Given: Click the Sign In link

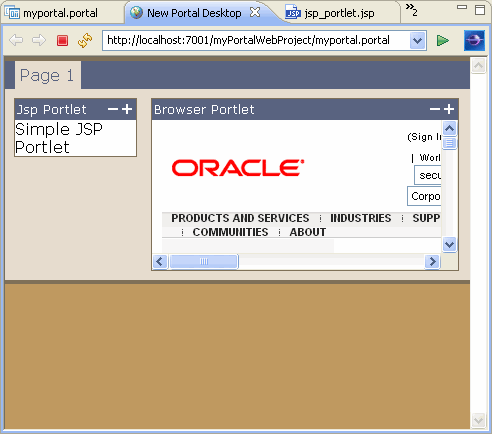Looking at the screenshot, I should 424,137.
